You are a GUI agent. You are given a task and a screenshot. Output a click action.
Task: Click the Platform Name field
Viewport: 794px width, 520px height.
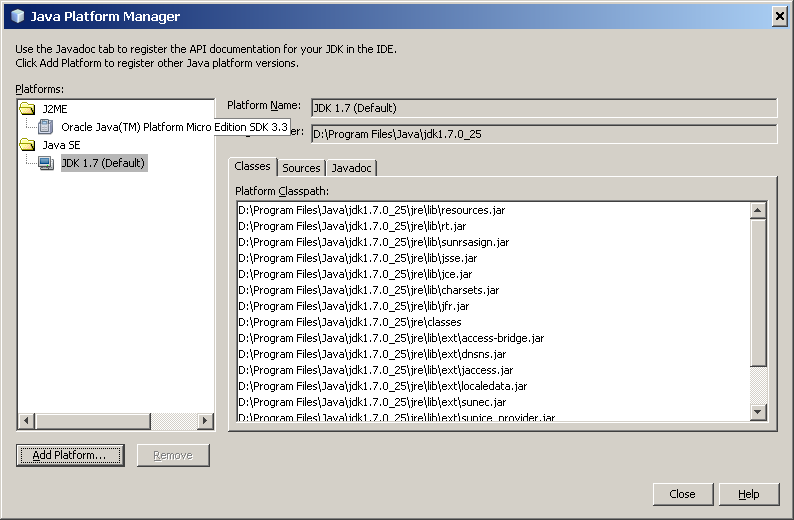coord(544,108)
